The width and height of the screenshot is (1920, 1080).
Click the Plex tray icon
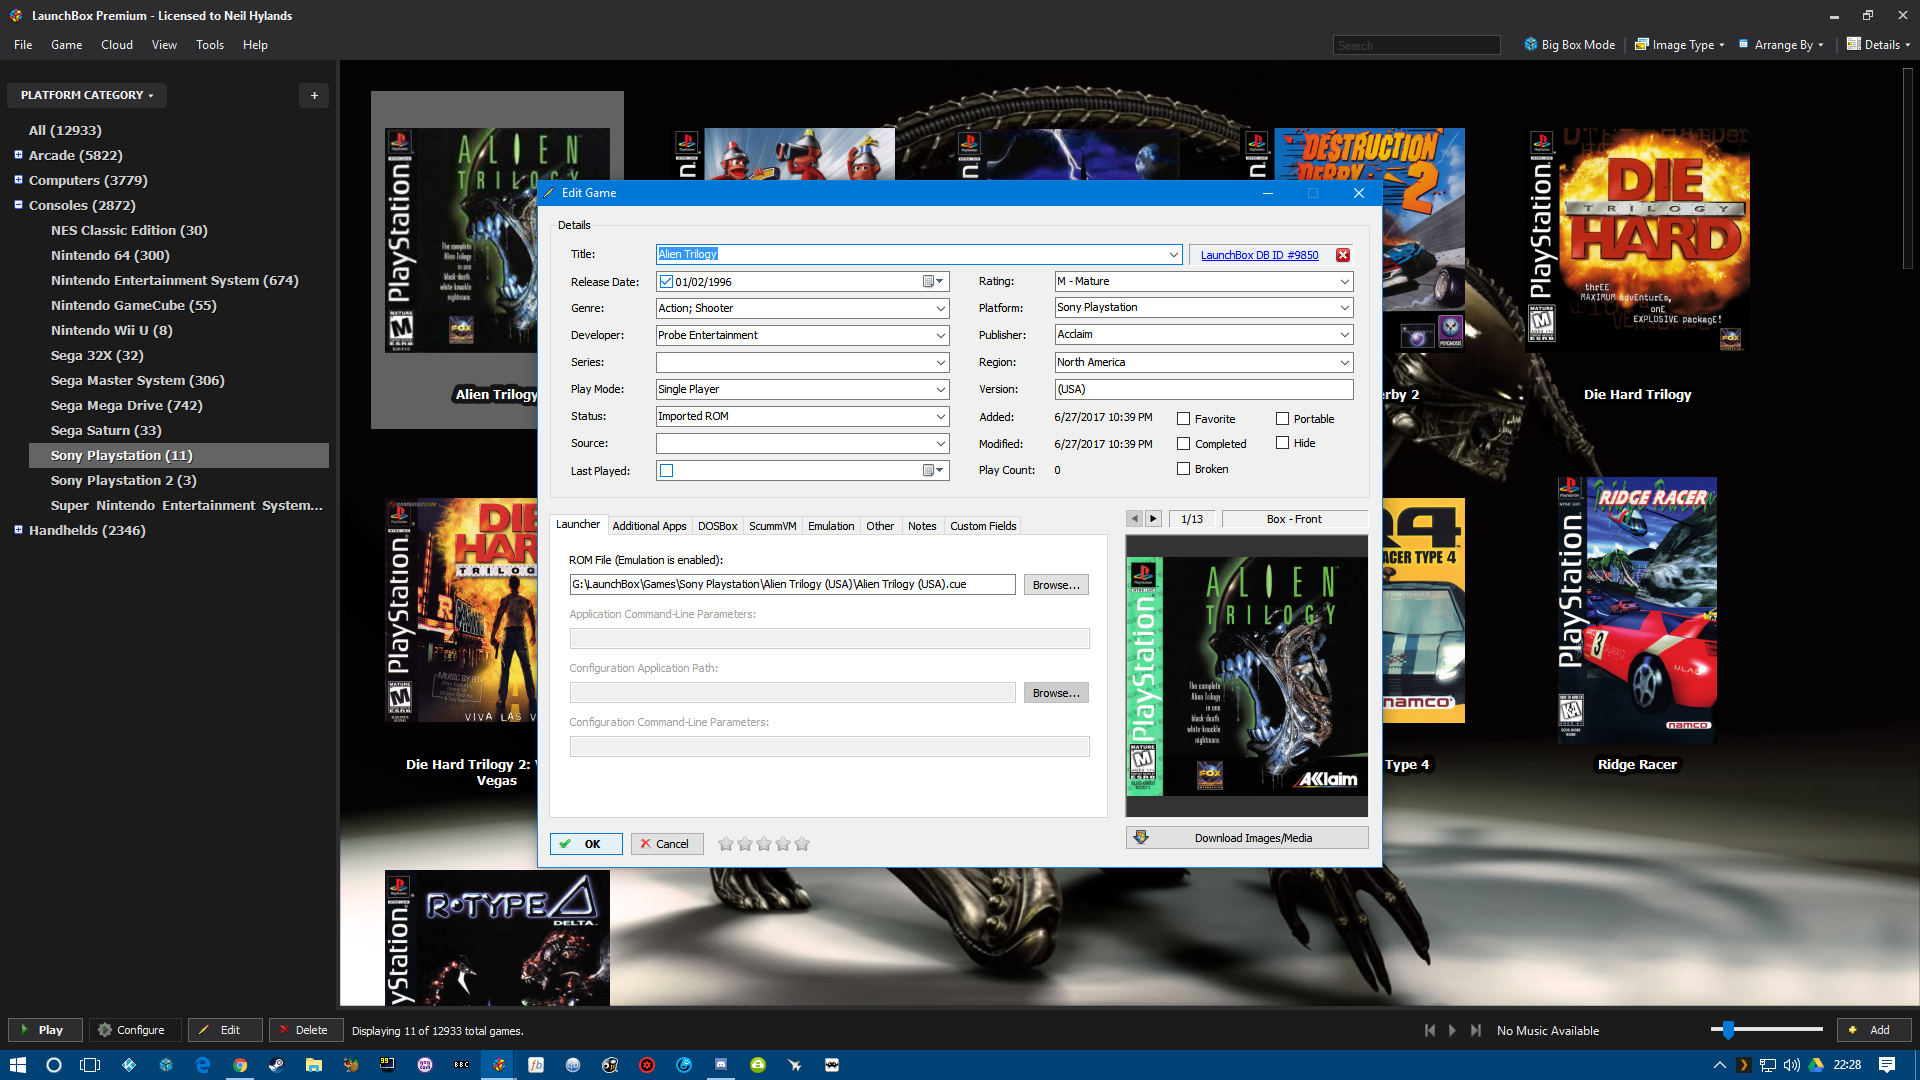[x=1743, y=1065]
